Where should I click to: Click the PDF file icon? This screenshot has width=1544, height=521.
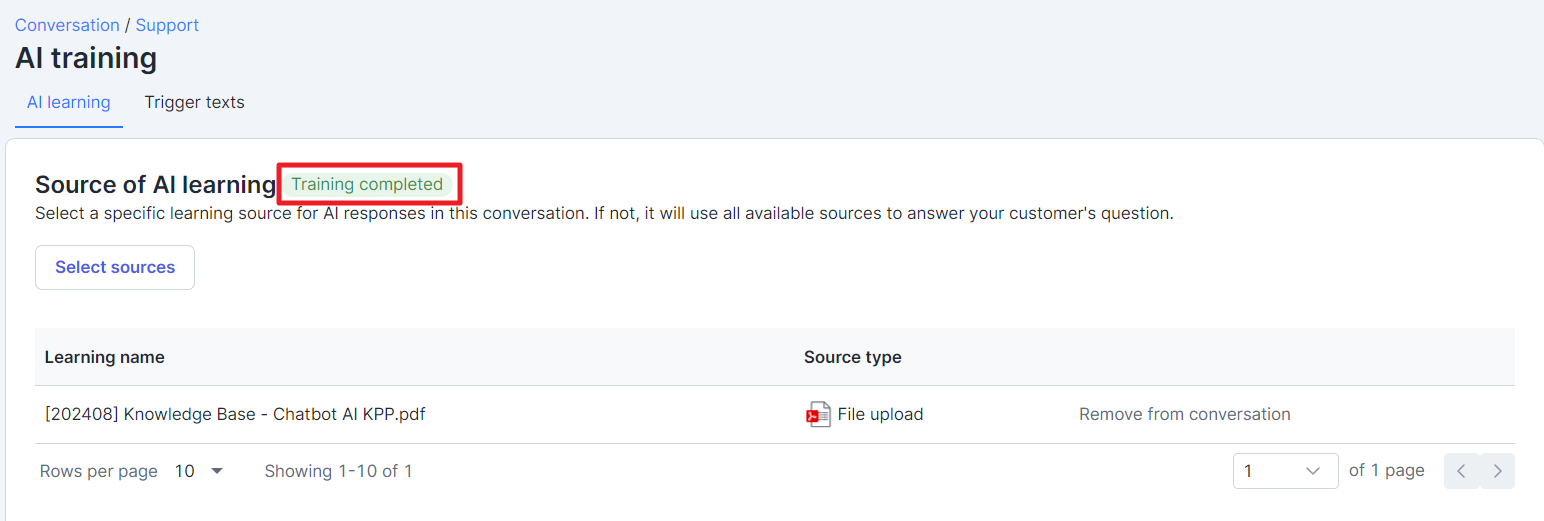[818, 415]
